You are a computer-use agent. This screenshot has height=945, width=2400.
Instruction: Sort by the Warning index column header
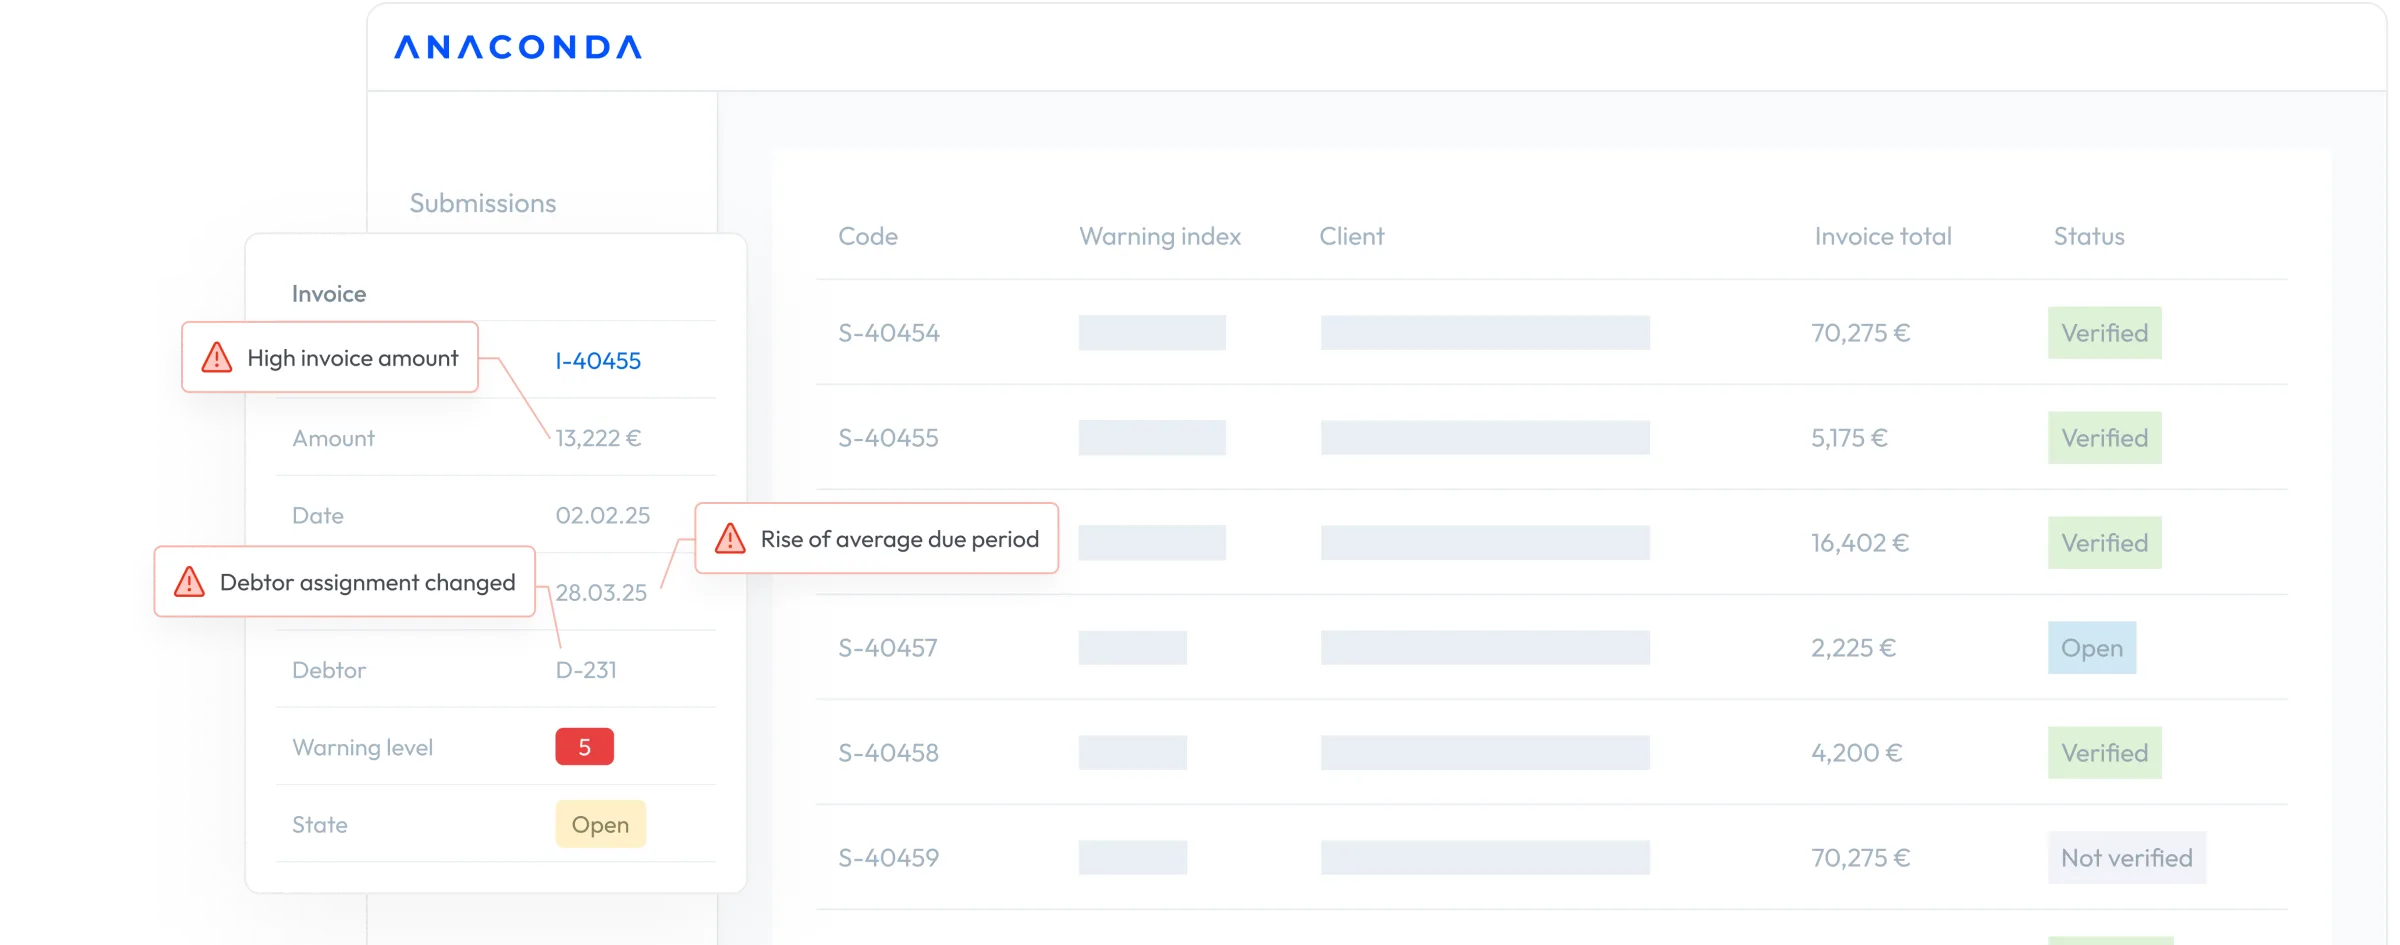coord(1160,236)
